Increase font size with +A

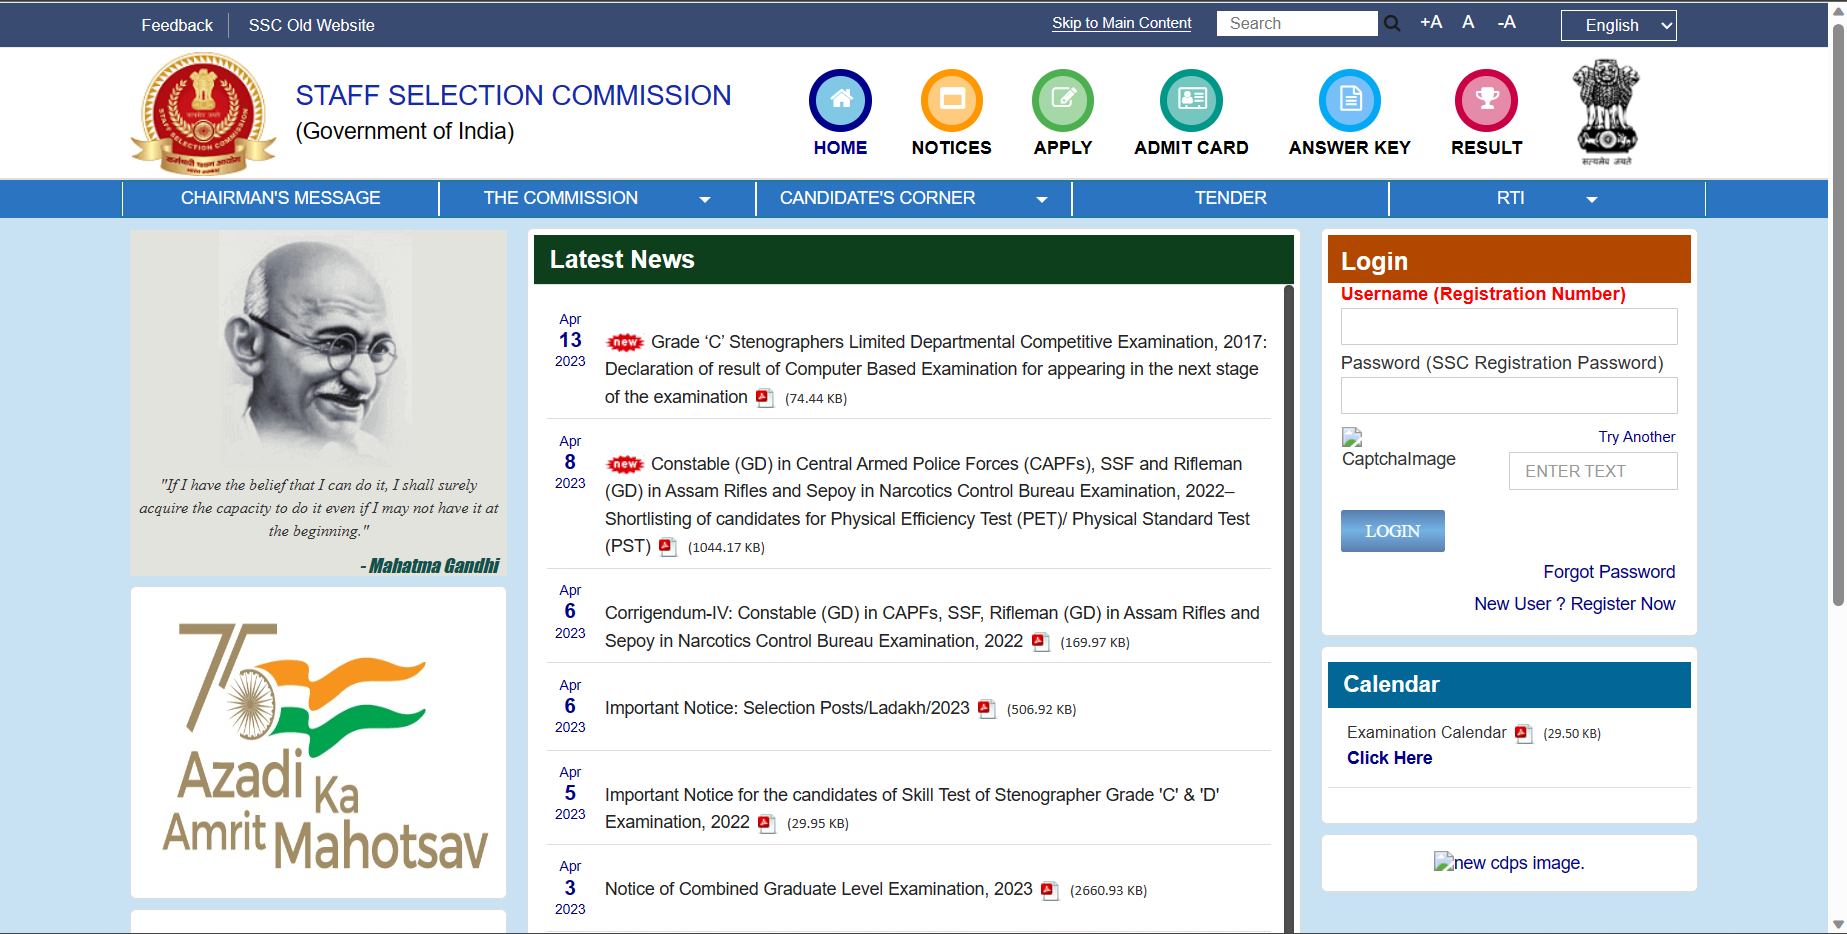pyautogui.click(x=1431, y=22)
